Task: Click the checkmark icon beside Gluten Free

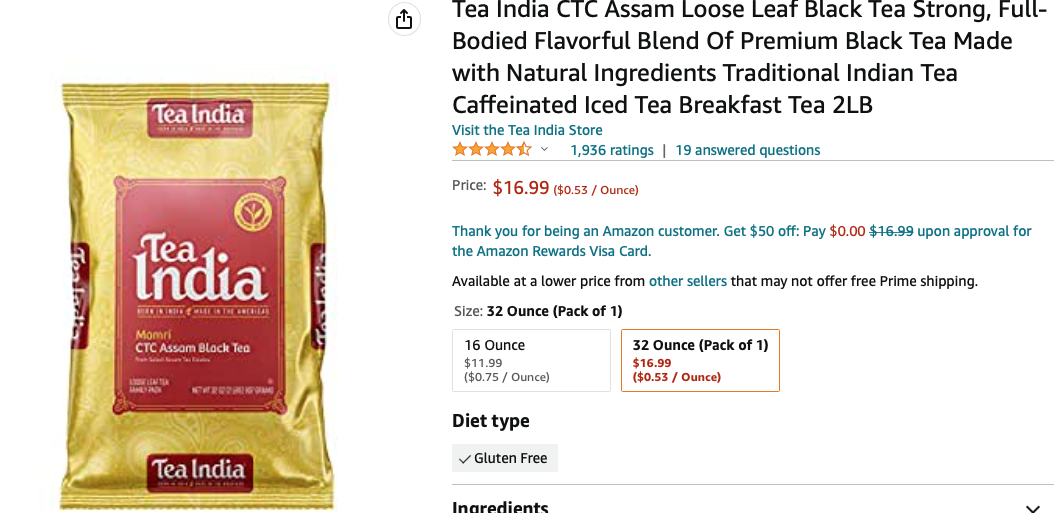Action: 465,458
